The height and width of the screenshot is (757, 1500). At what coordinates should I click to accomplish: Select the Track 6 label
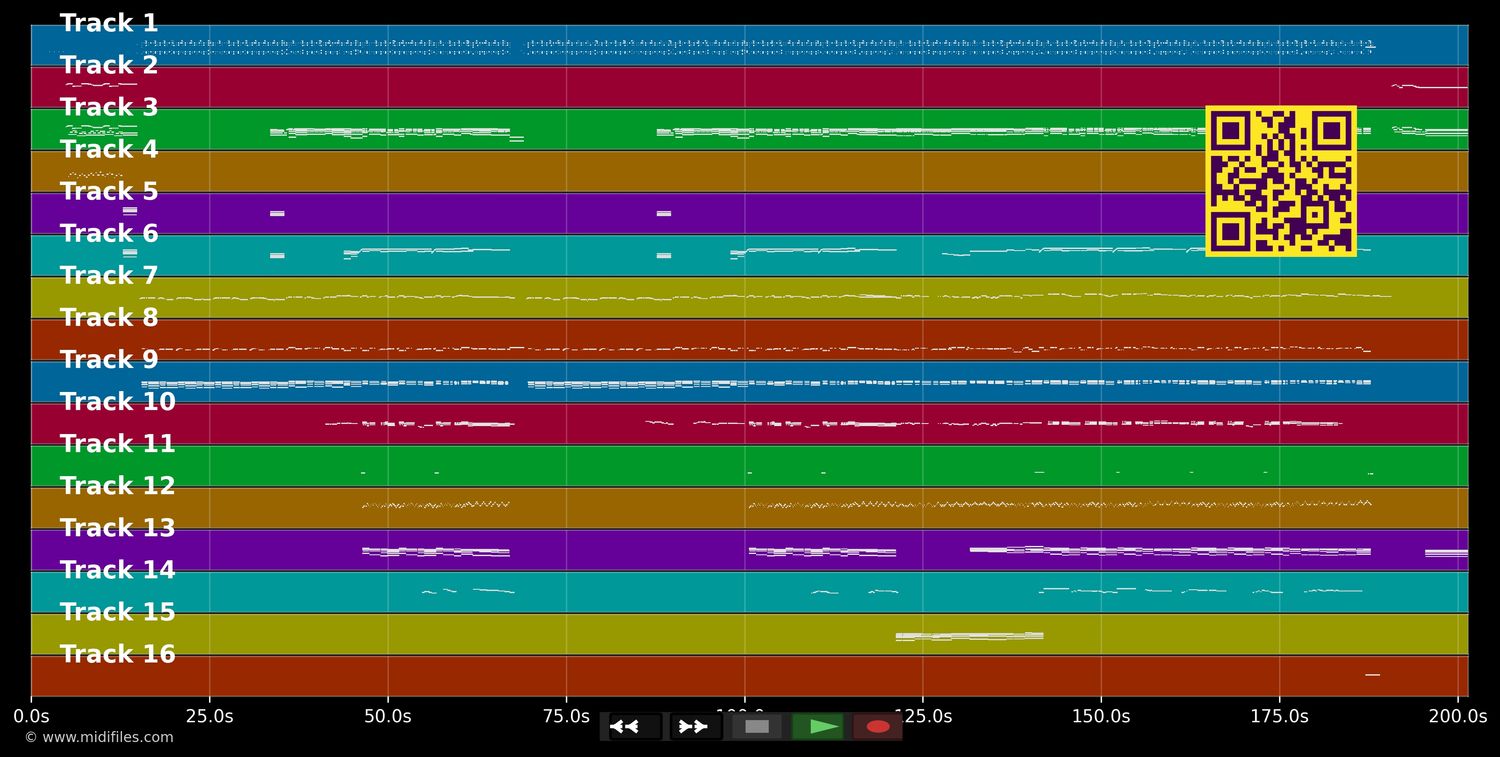point(109,233)
